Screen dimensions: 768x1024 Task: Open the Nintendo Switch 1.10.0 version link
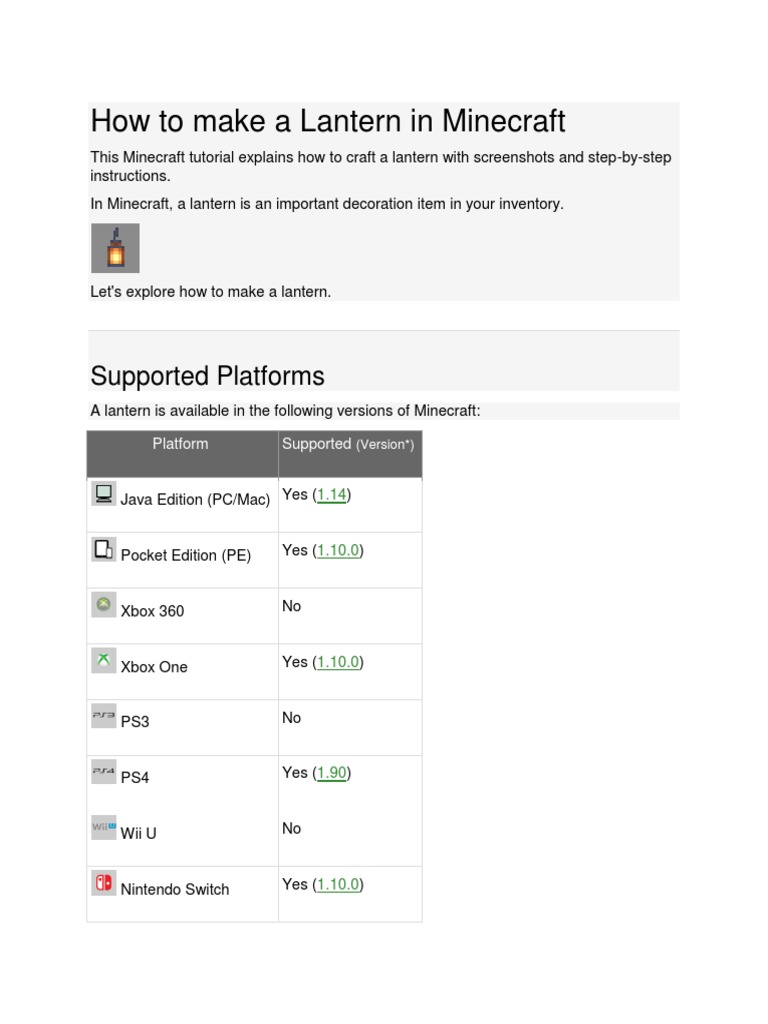click(337, 884)
